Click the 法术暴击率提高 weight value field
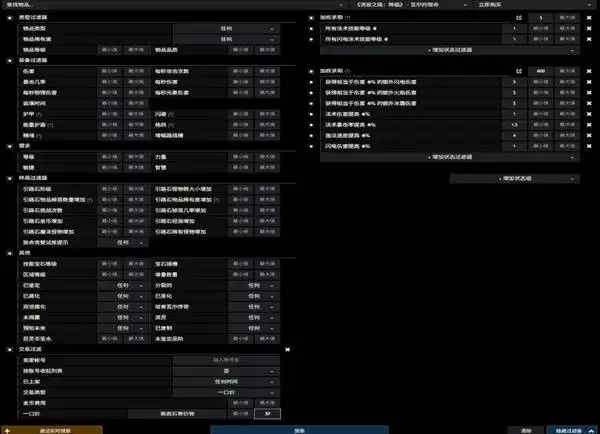 coord(514,125)
